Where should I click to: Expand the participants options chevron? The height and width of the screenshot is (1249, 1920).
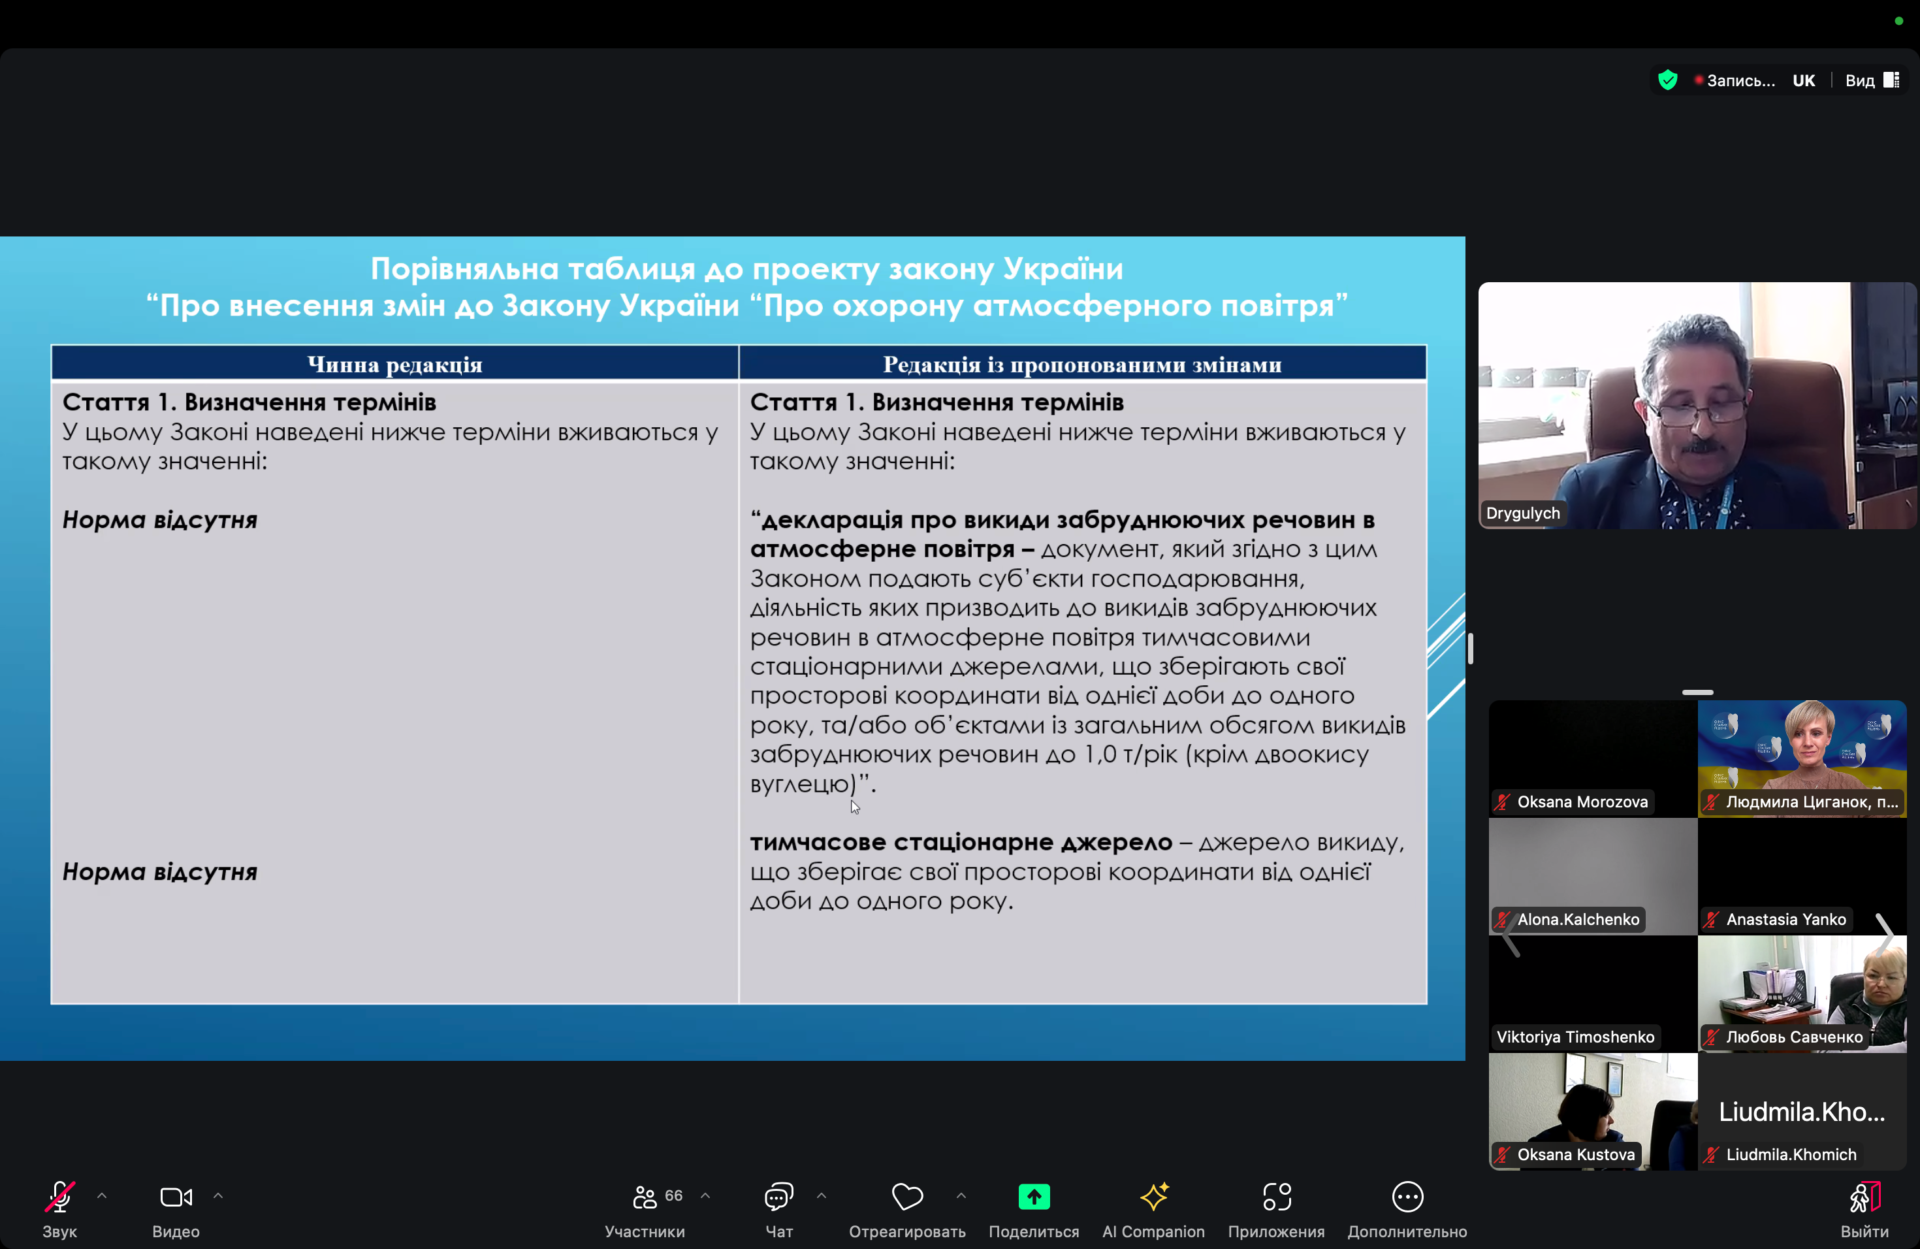[706, 1196]
